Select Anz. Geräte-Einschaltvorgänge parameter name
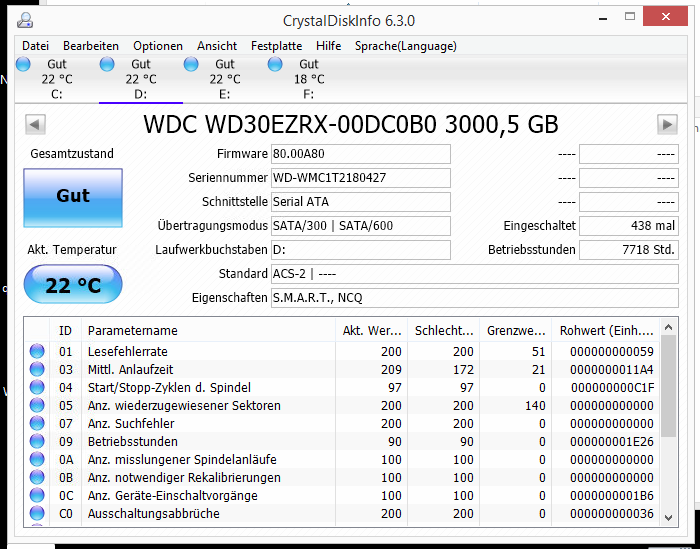 pos(172,495)
